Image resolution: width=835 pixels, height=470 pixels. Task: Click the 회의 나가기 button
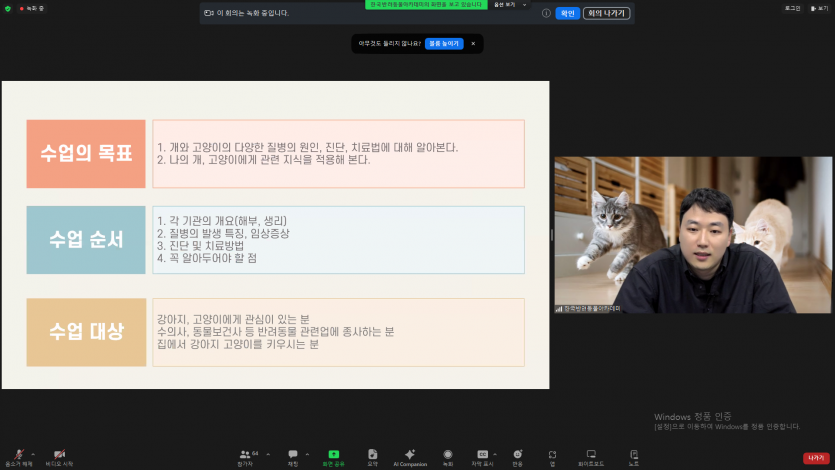[x=607, y=13]
